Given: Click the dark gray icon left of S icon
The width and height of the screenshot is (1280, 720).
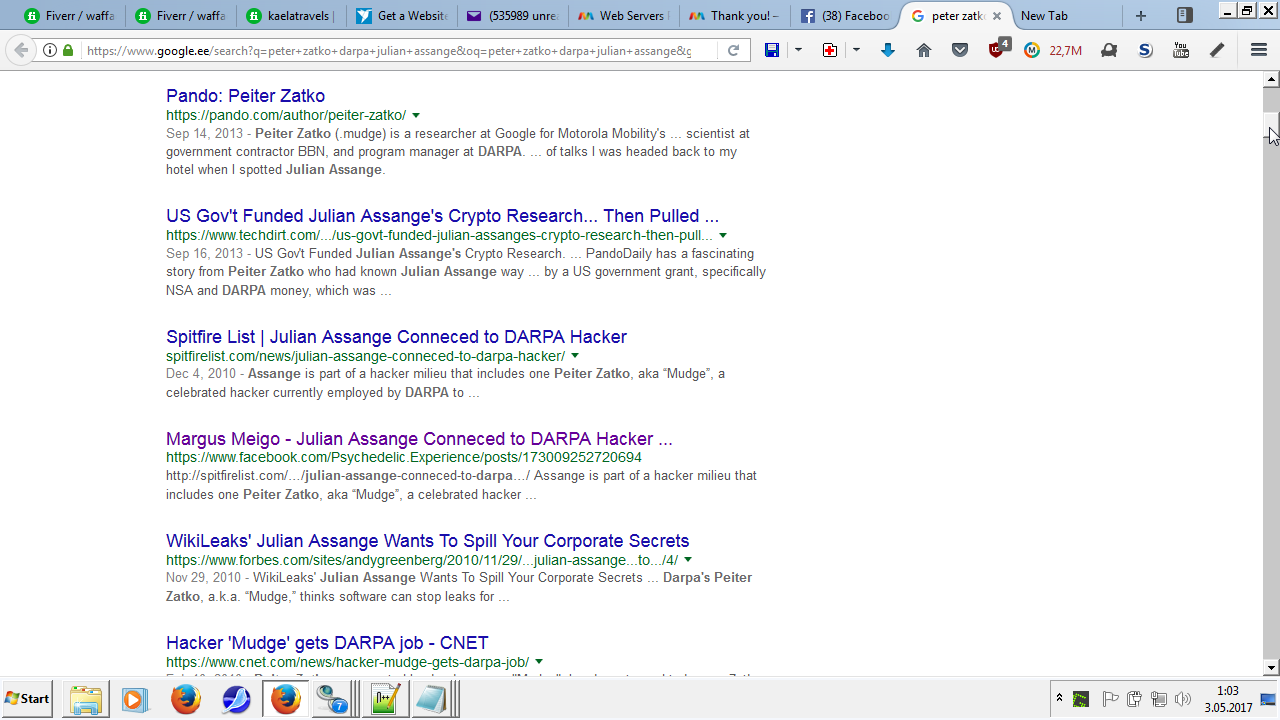Looking at the screenshot, I should [x=1109, y=50].
